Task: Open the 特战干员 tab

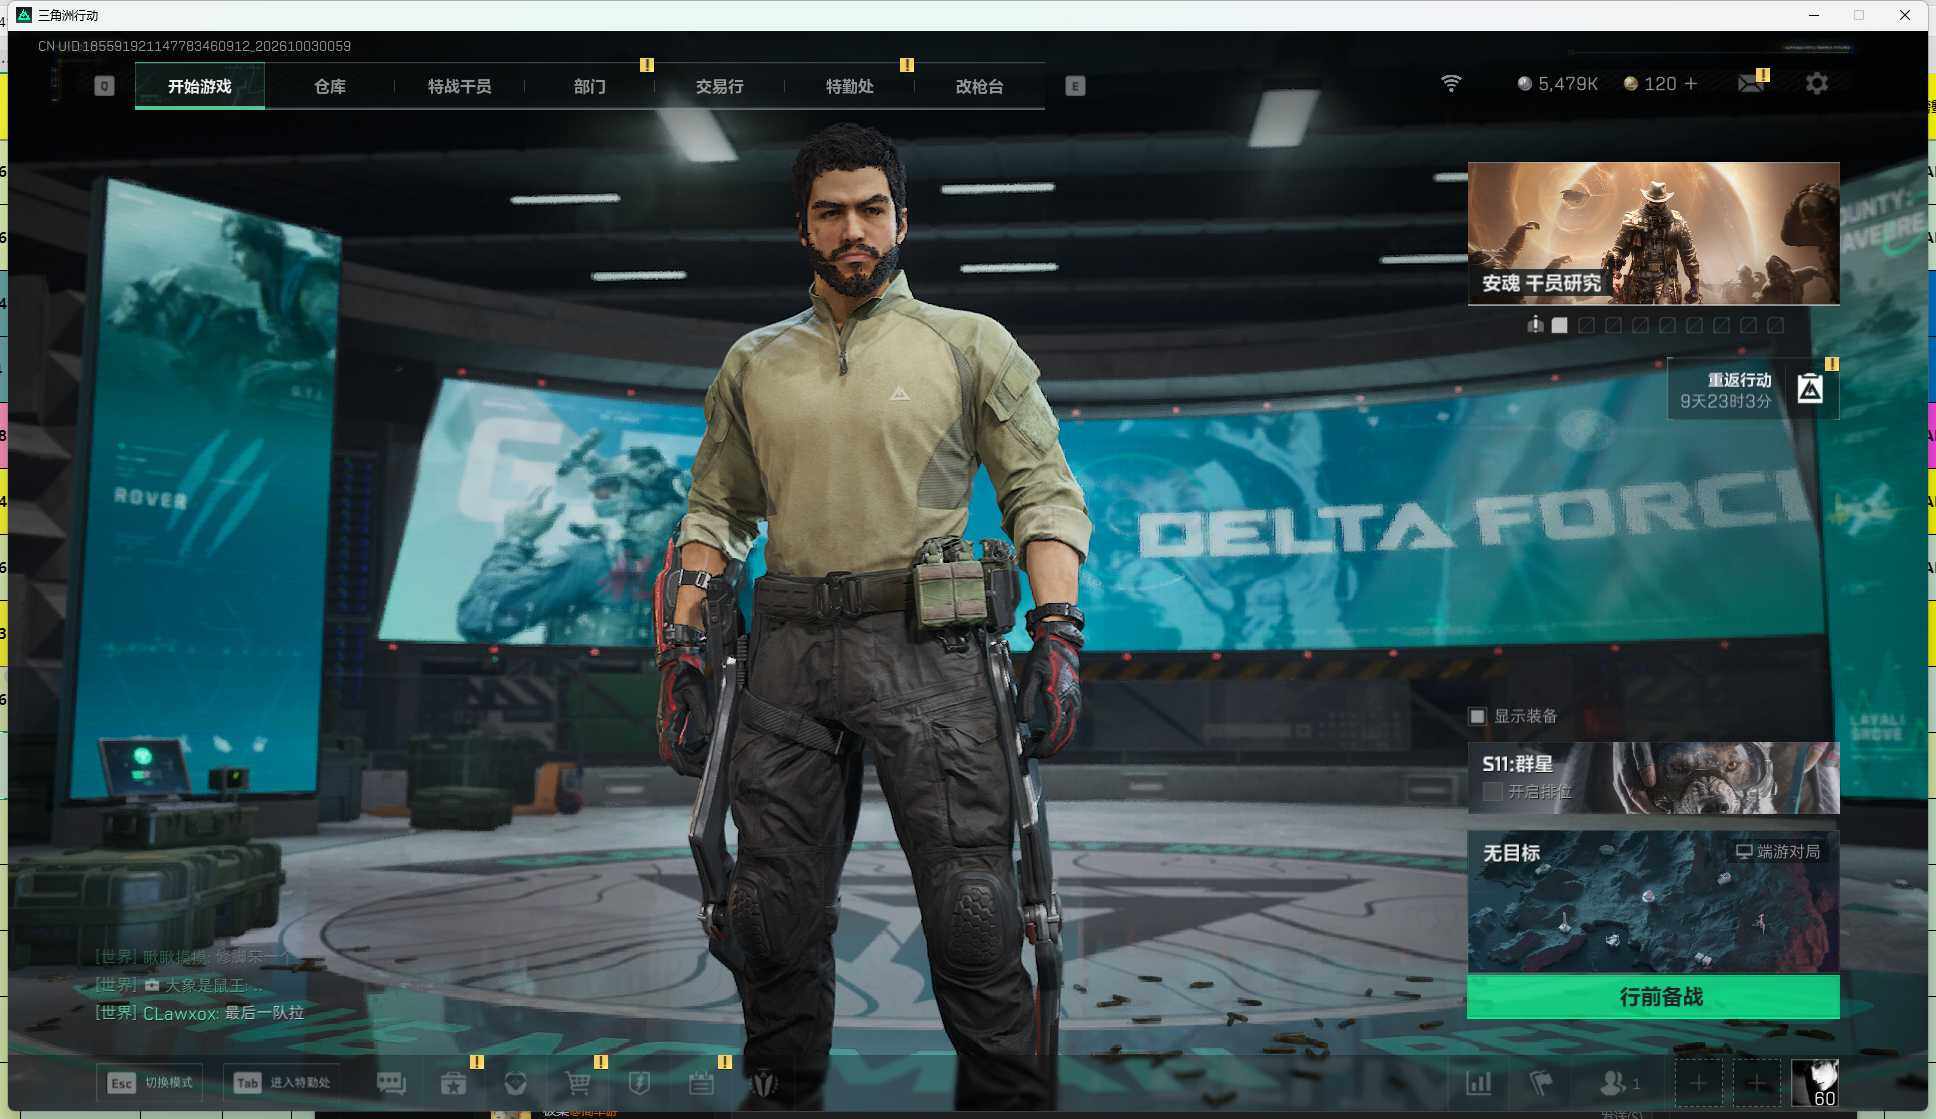Action: [x=460, y=87]
